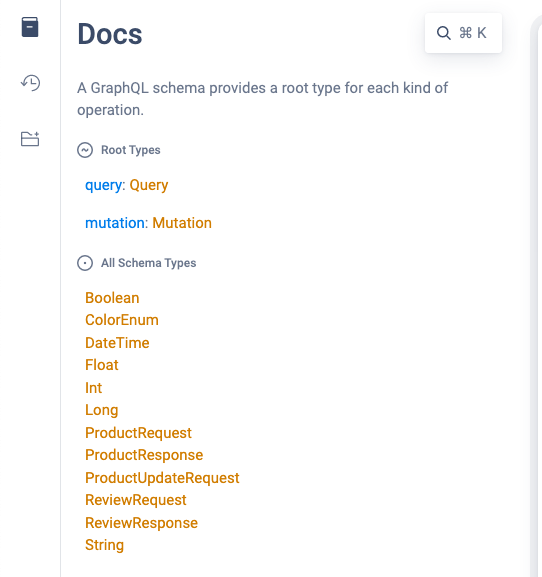View the ProductRequest input type
The height and width of the screenshot is (577, 542).
138,433
